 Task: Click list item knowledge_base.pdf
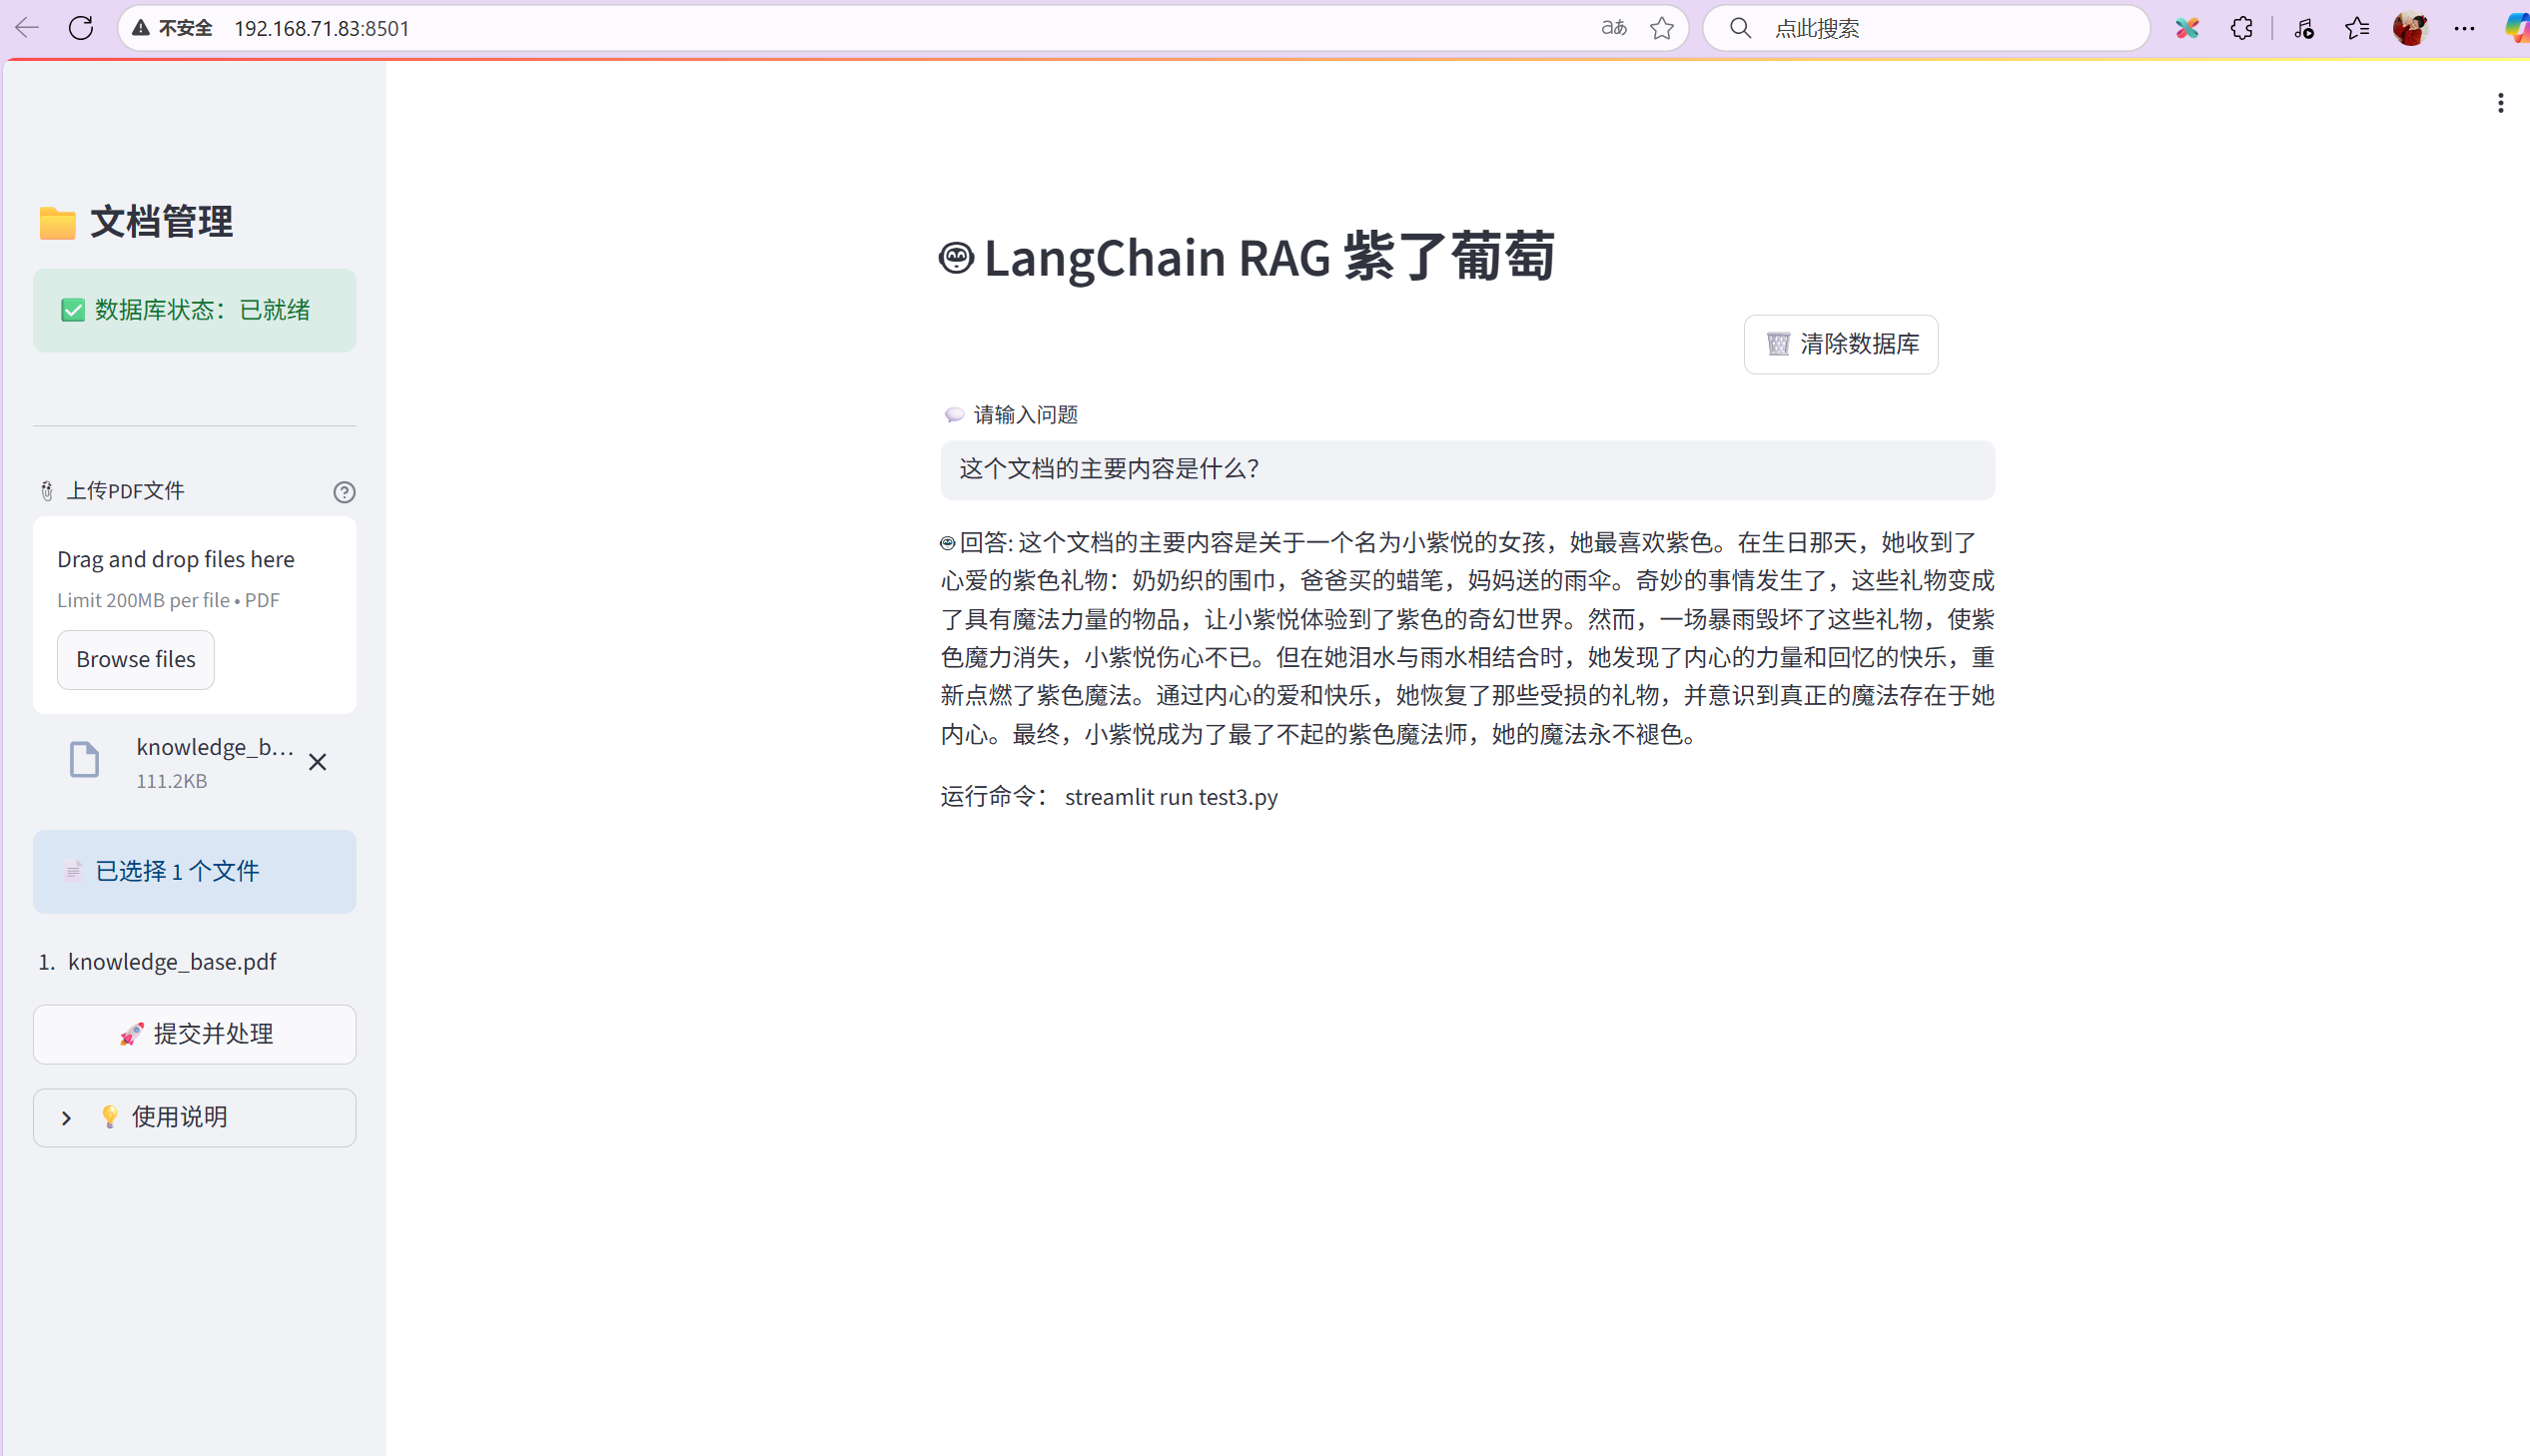pos(172,962)
